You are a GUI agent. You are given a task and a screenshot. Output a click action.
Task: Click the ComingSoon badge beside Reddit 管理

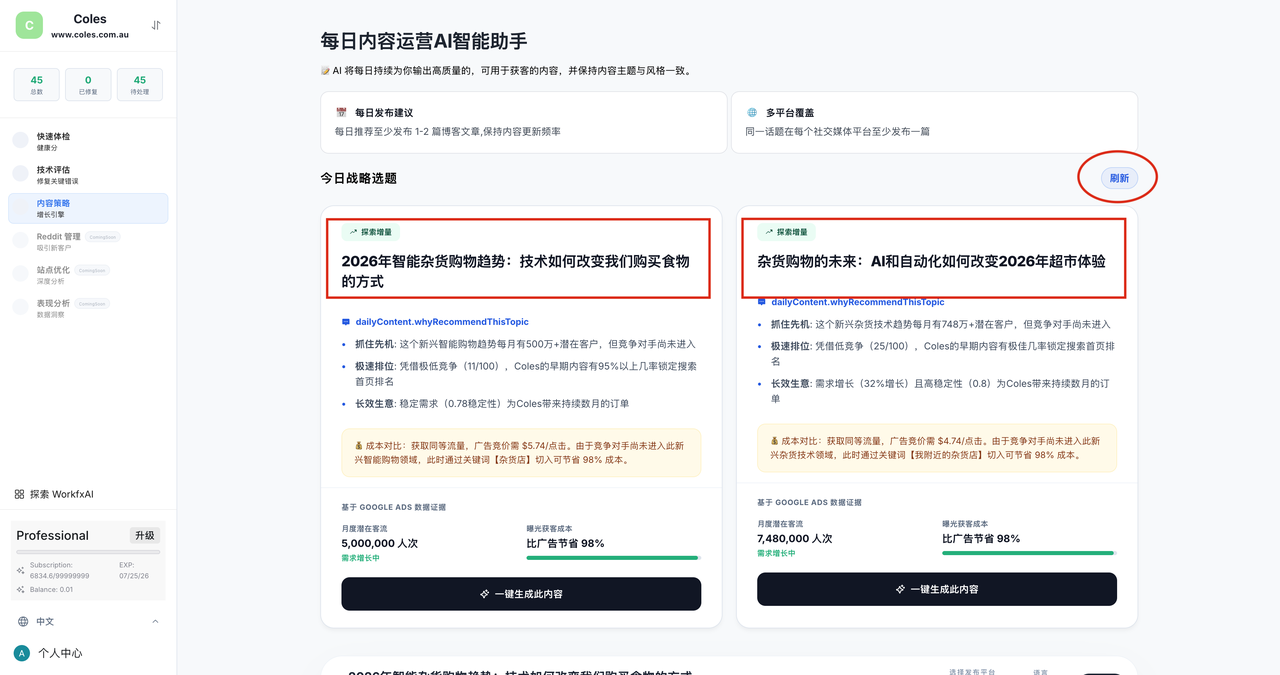tap(102, 237)
